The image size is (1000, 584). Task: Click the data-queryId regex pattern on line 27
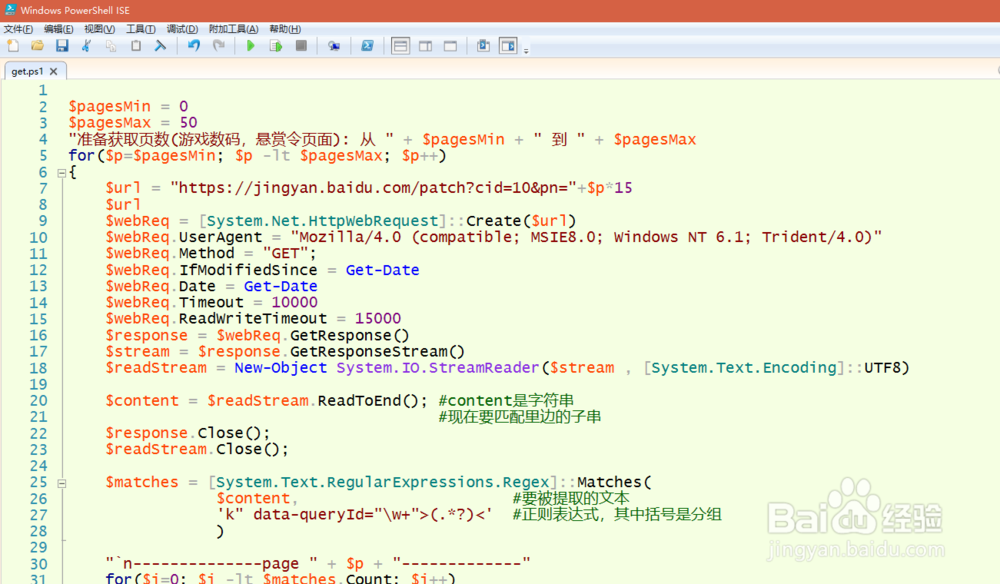[354, 515]
